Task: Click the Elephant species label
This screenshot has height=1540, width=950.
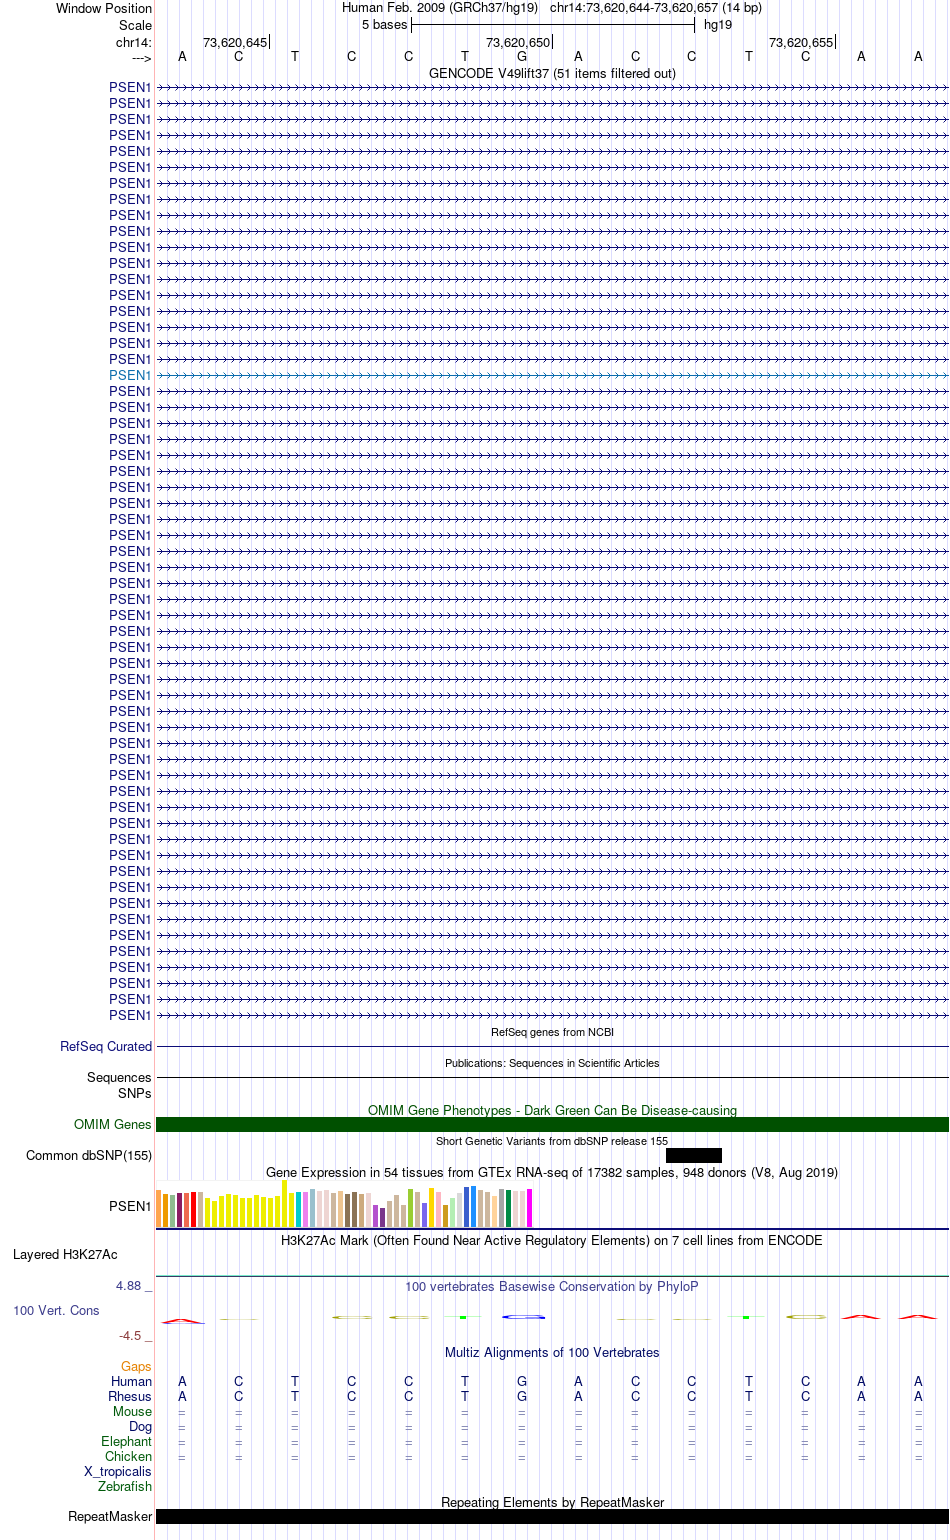Action: tap(126, 1442)
